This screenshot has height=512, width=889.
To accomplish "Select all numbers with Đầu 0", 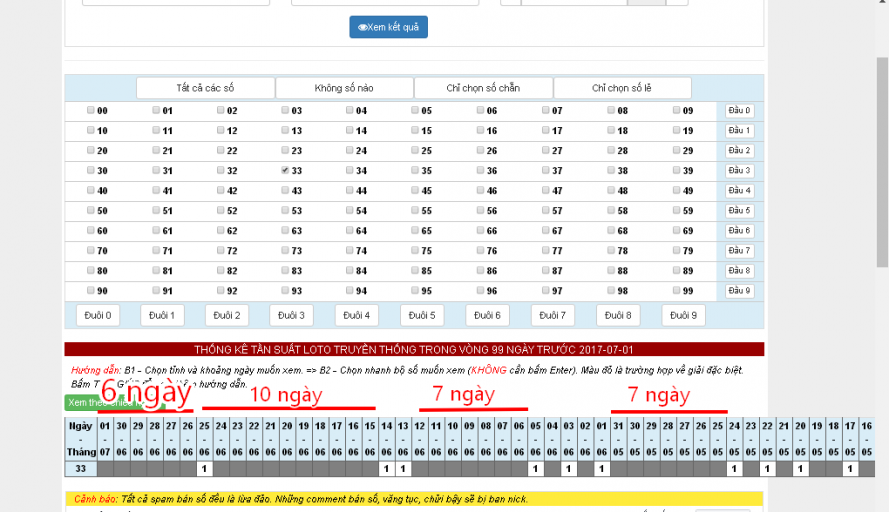I will click(739, 111).
